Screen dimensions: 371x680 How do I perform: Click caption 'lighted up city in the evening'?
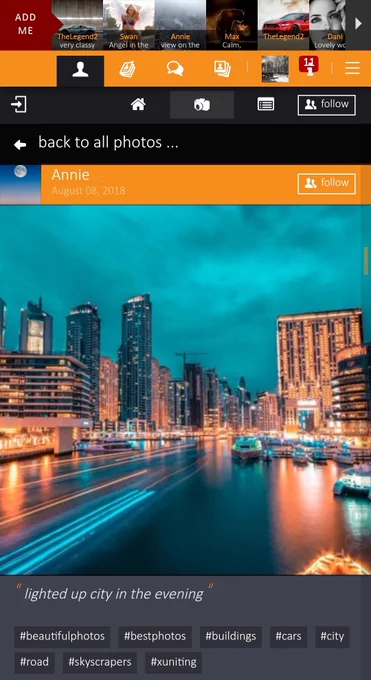(x=114, y=594)
